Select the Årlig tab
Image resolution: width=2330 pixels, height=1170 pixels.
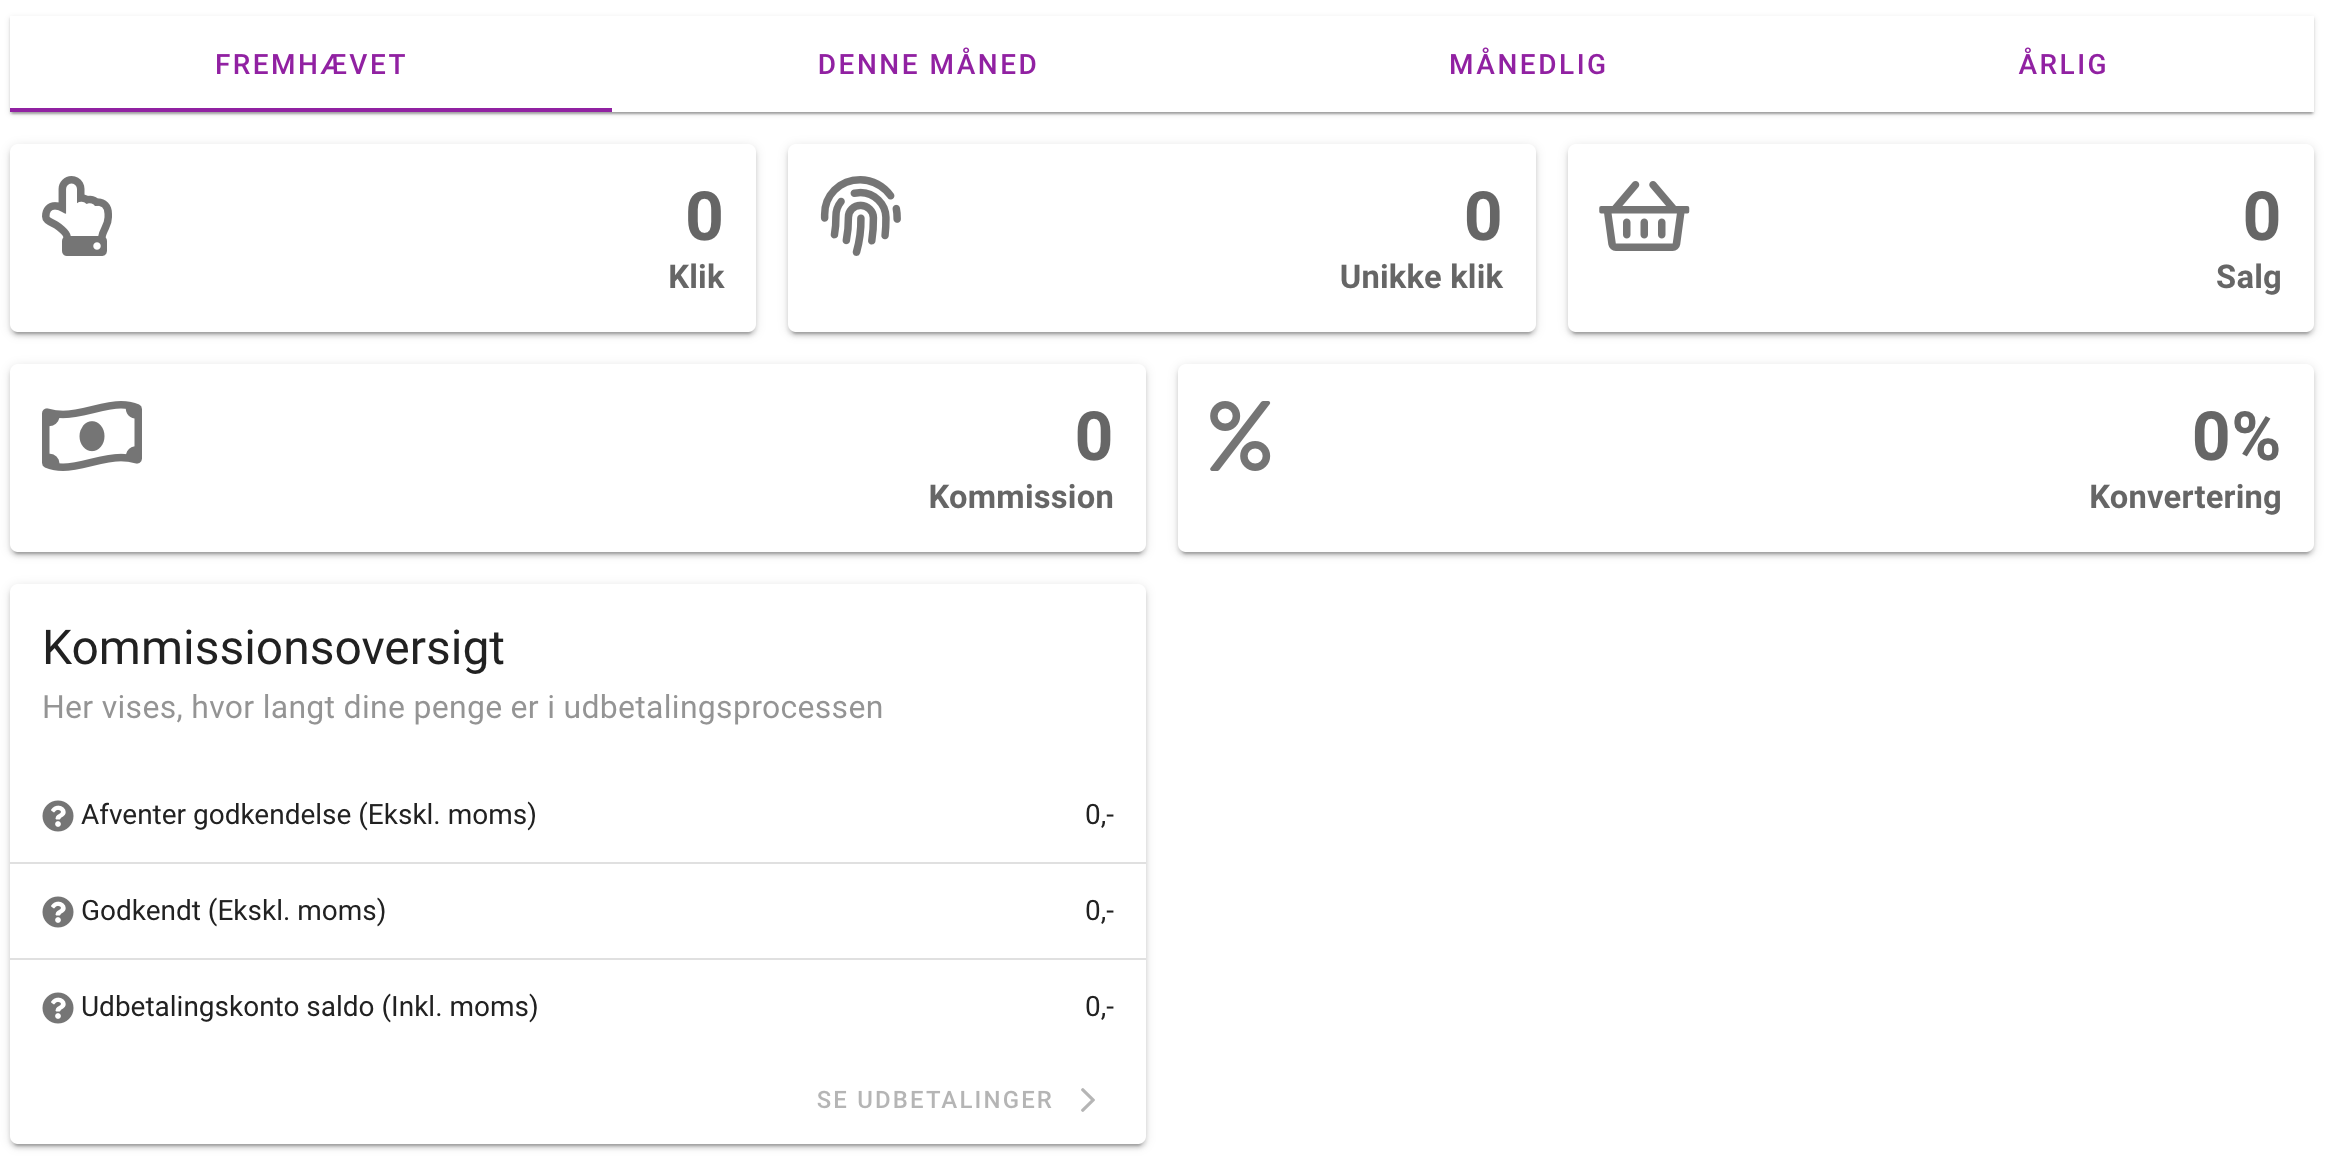(x=2063, y=65)
